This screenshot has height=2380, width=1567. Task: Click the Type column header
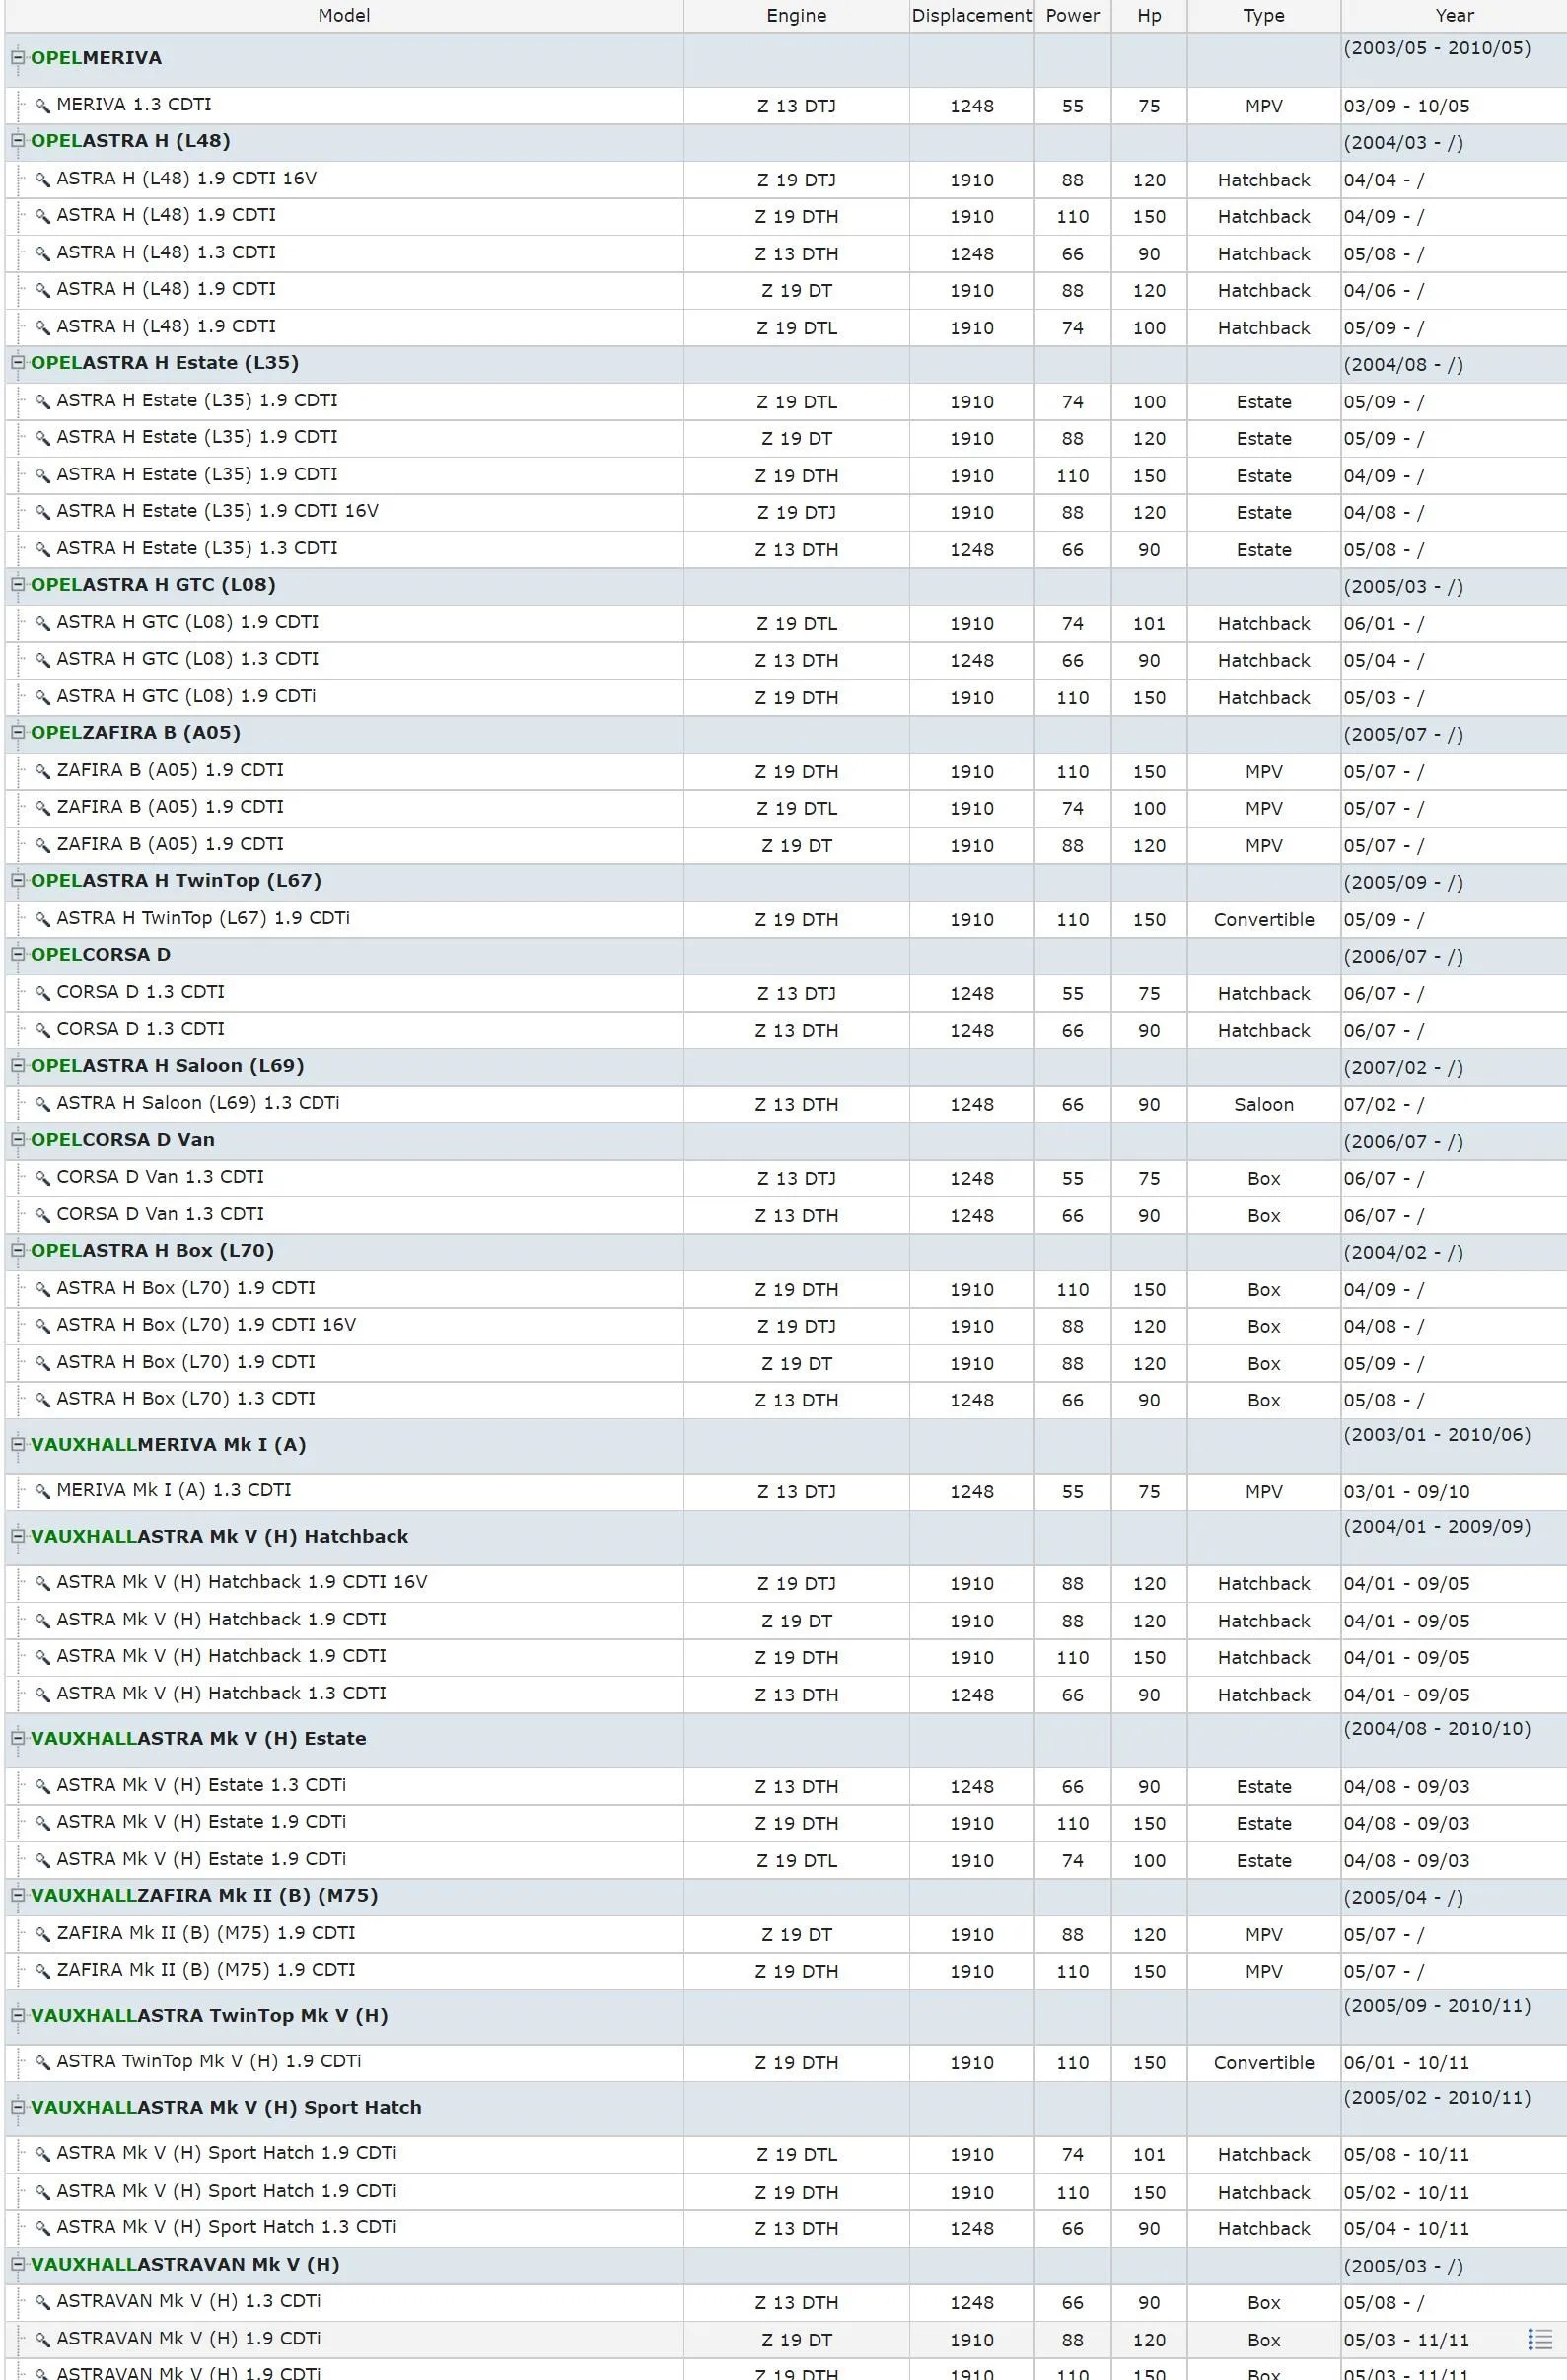point(1264,16)
